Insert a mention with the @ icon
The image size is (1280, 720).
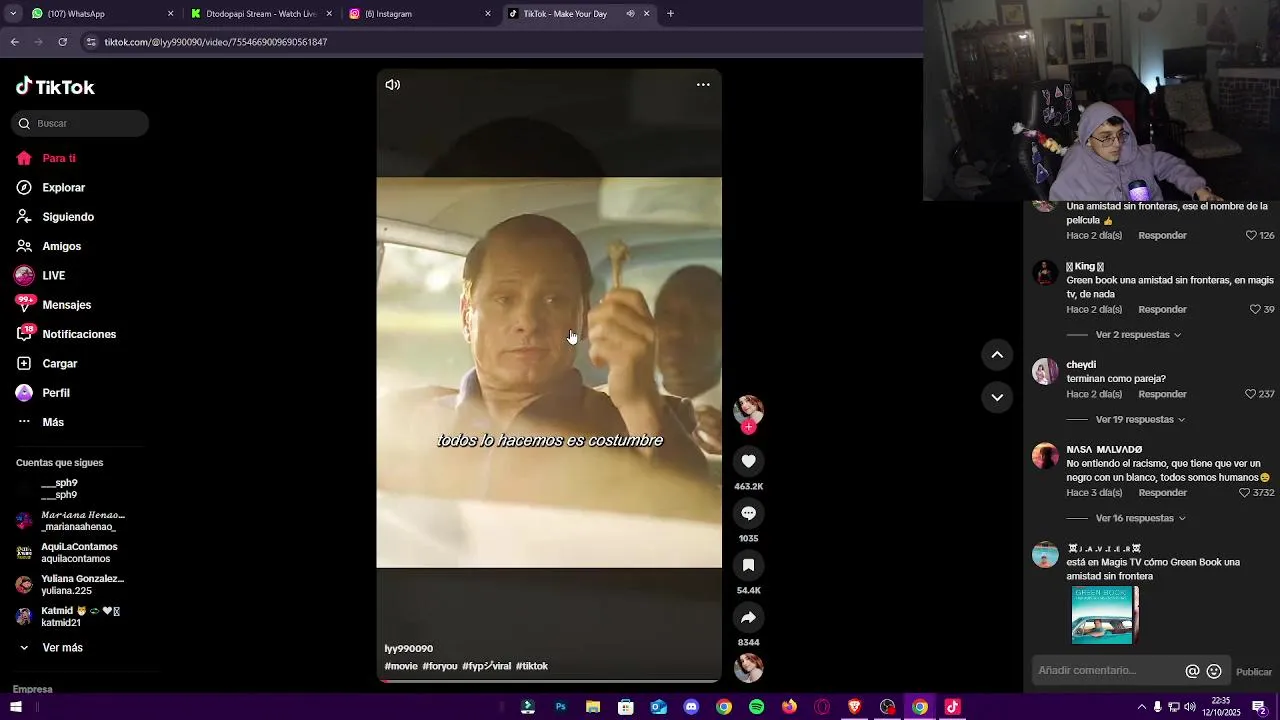[x=1192, y=672]
